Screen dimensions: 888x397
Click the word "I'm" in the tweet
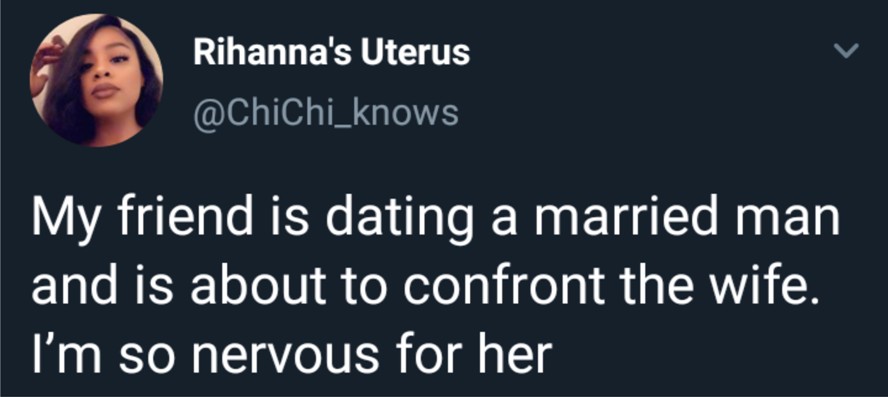[x=53, y=355]
